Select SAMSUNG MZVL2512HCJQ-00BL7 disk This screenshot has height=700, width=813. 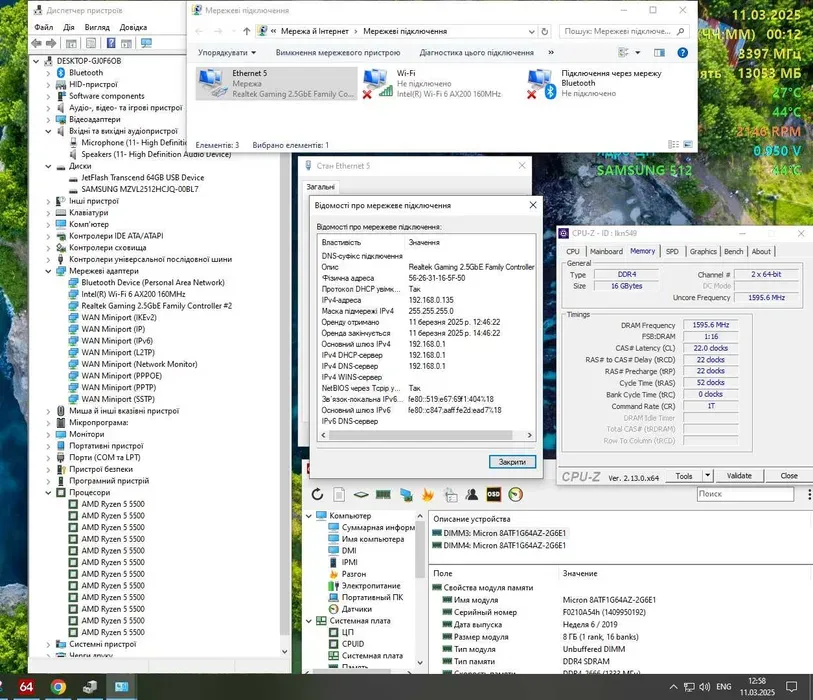point(139,189)
